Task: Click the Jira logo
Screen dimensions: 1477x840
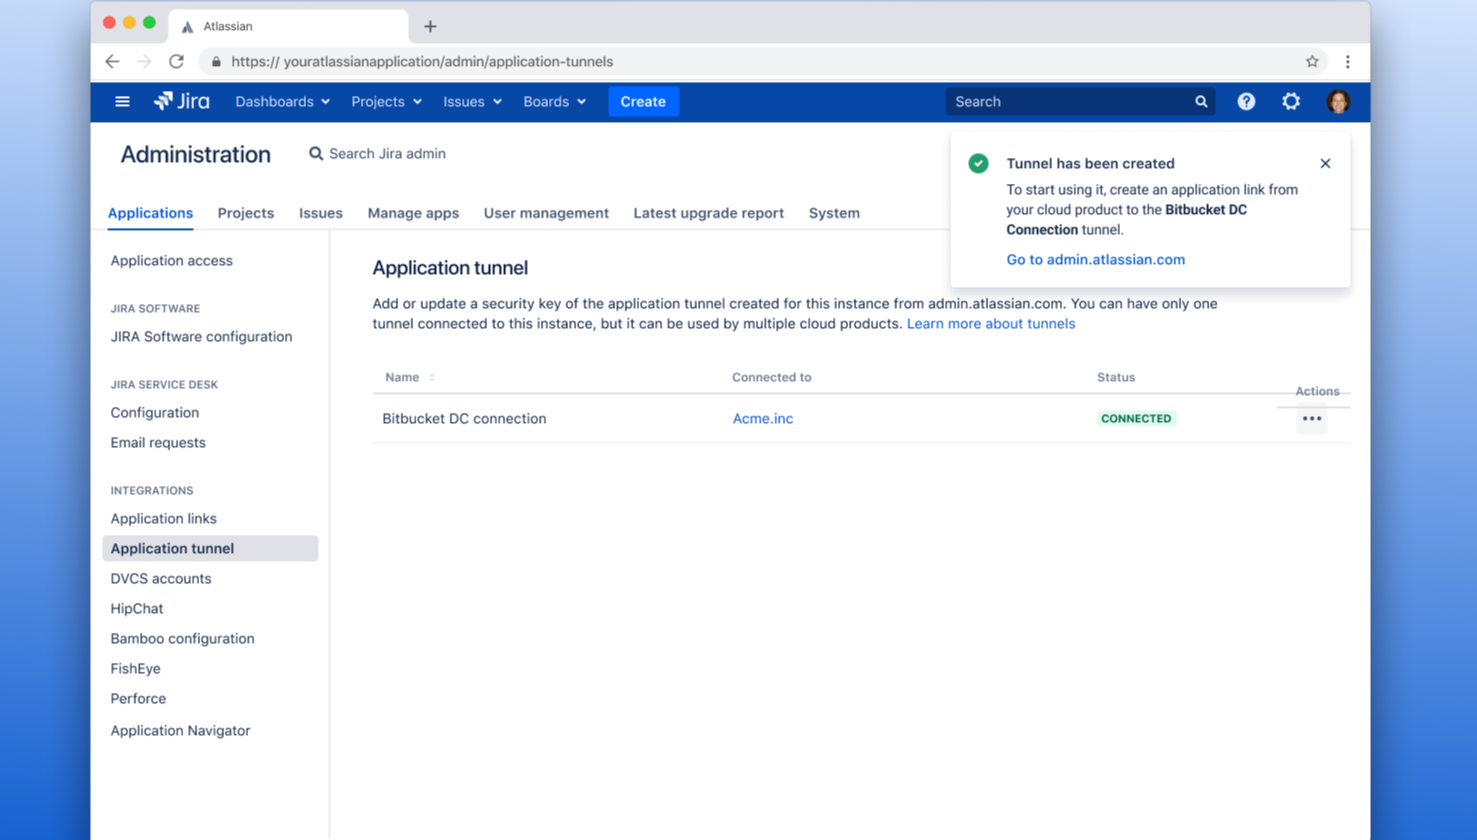Action: tap(182, 102)
